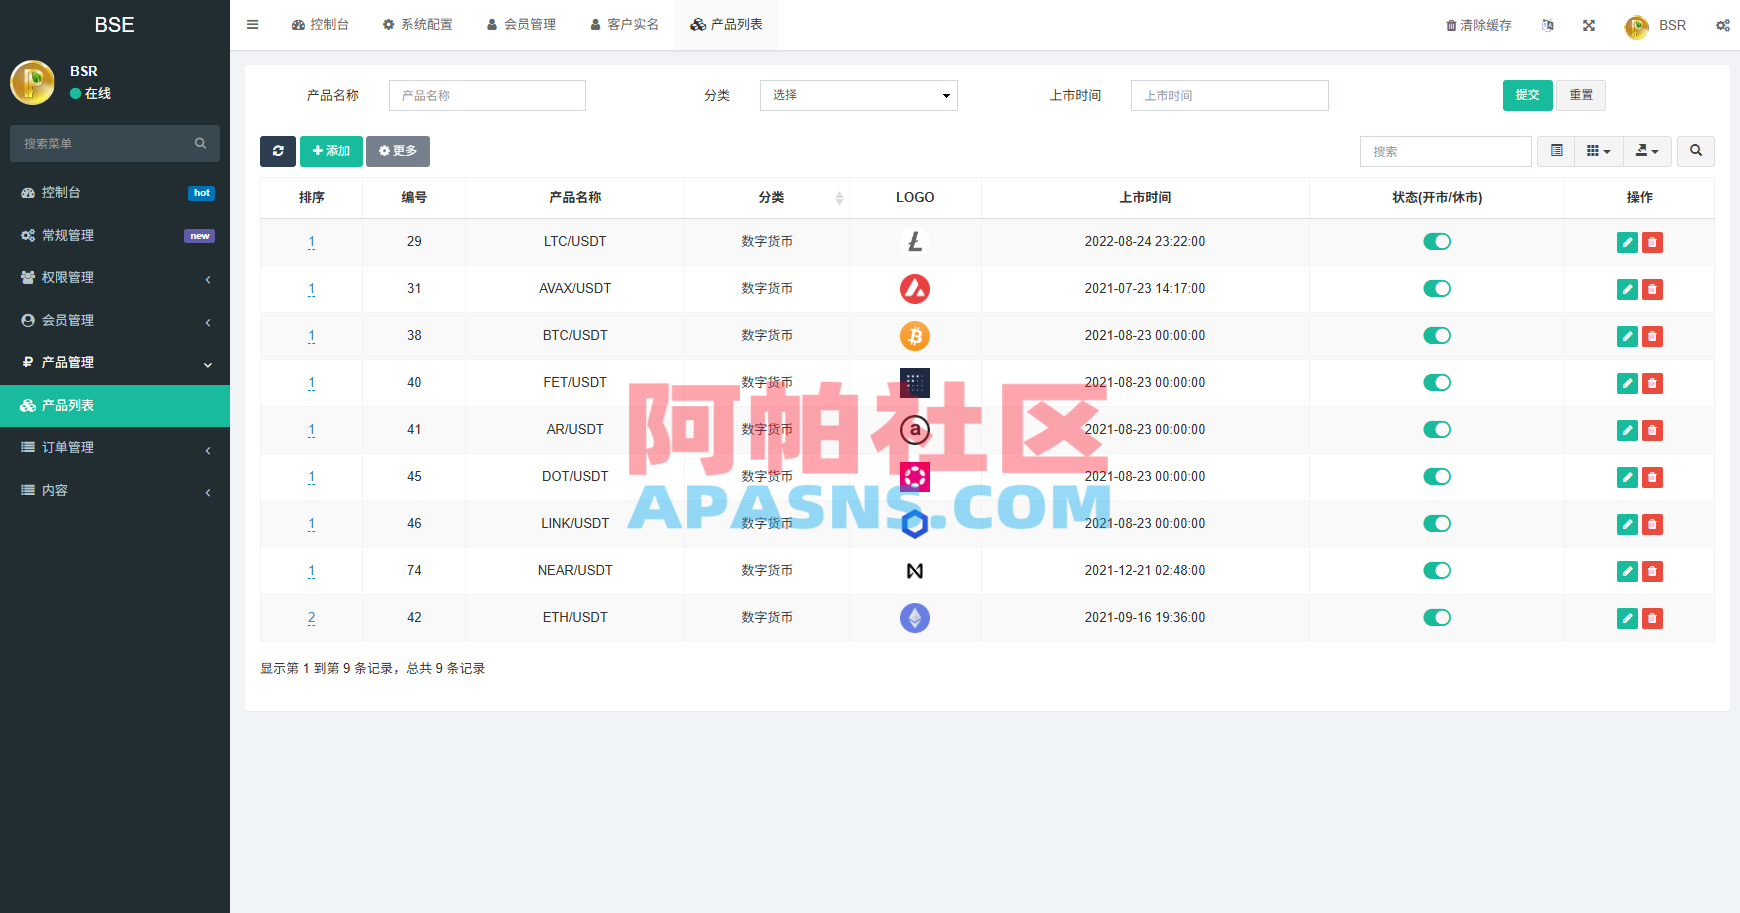The image size is (1740, 913).
Task: Switch to the 客户实名 tab
Action: (x=624, y=25)
